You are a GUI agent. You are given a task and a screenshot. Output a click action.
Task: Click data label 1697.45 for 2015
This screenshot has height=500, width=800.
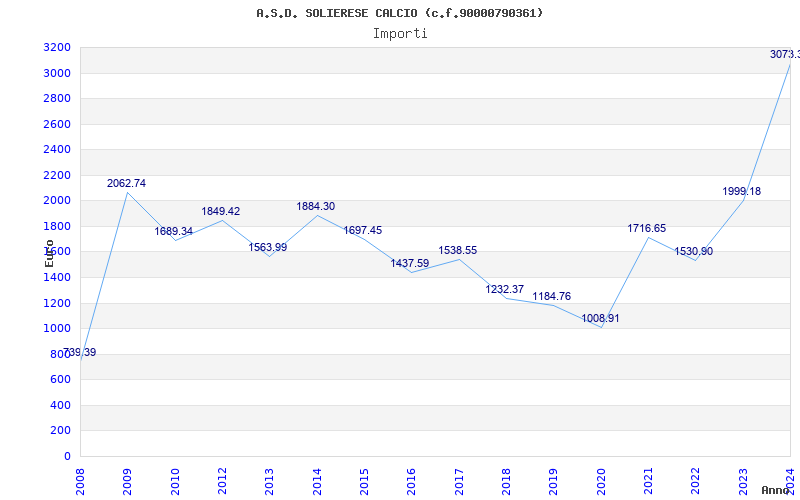363,230
